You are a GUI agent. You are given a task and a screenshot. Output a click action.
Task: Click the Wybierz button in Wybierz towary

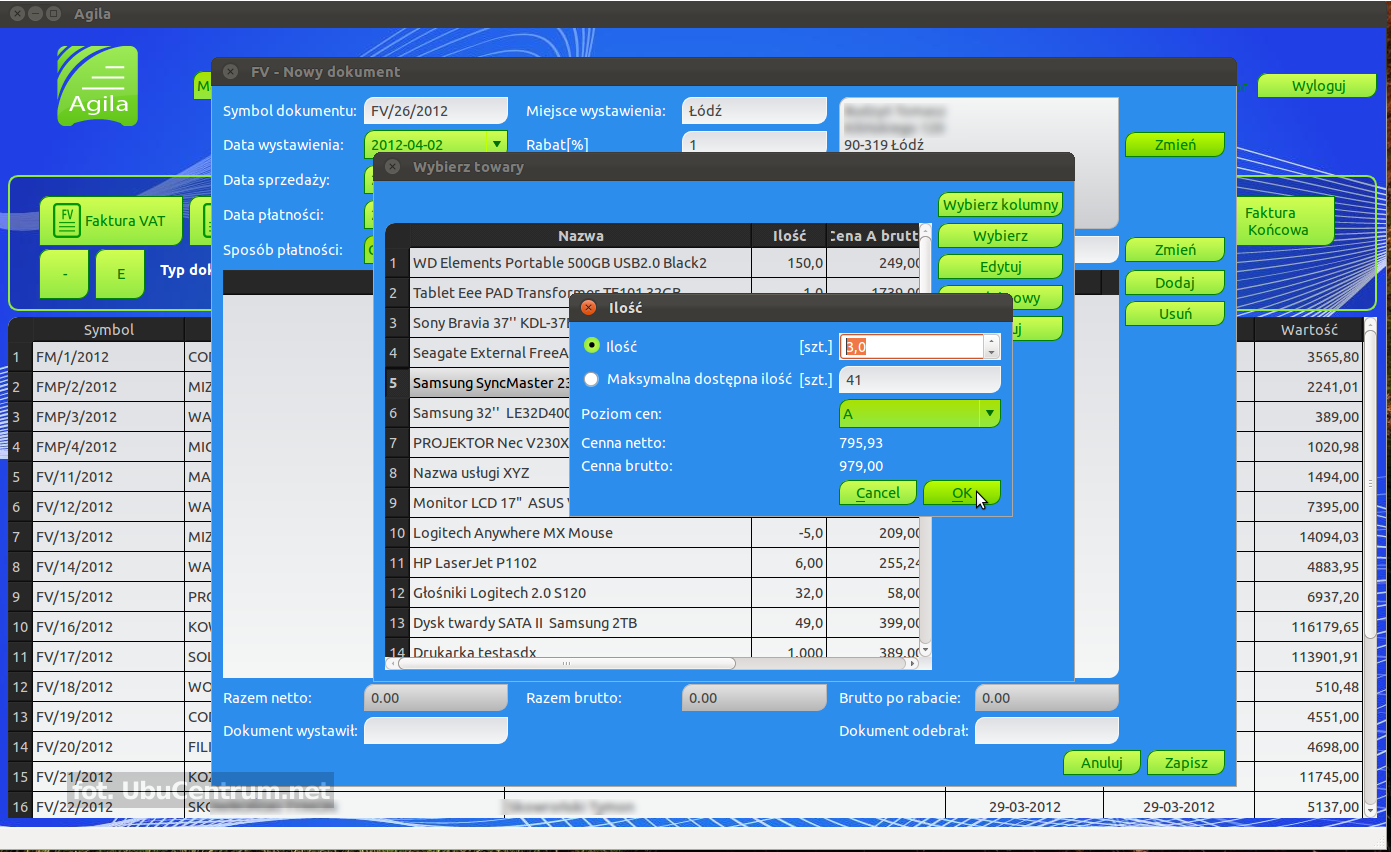click(1000, 236)
